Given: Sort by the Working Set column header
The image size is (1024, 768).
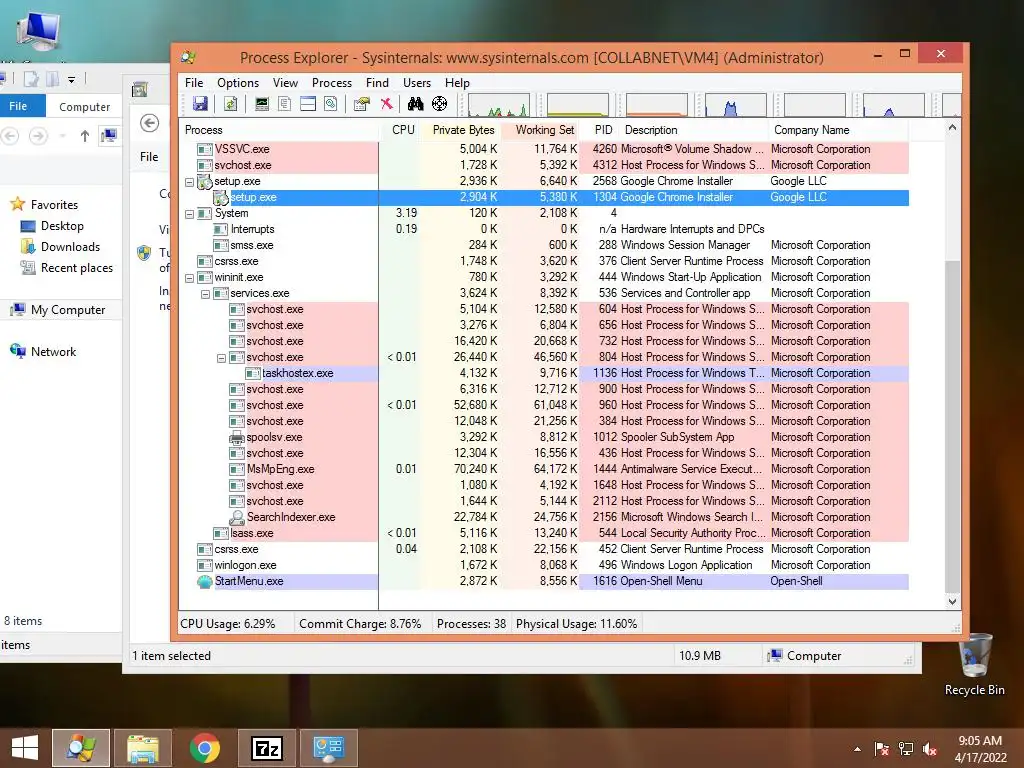Looking at the screenshot, I should point(541,130).
